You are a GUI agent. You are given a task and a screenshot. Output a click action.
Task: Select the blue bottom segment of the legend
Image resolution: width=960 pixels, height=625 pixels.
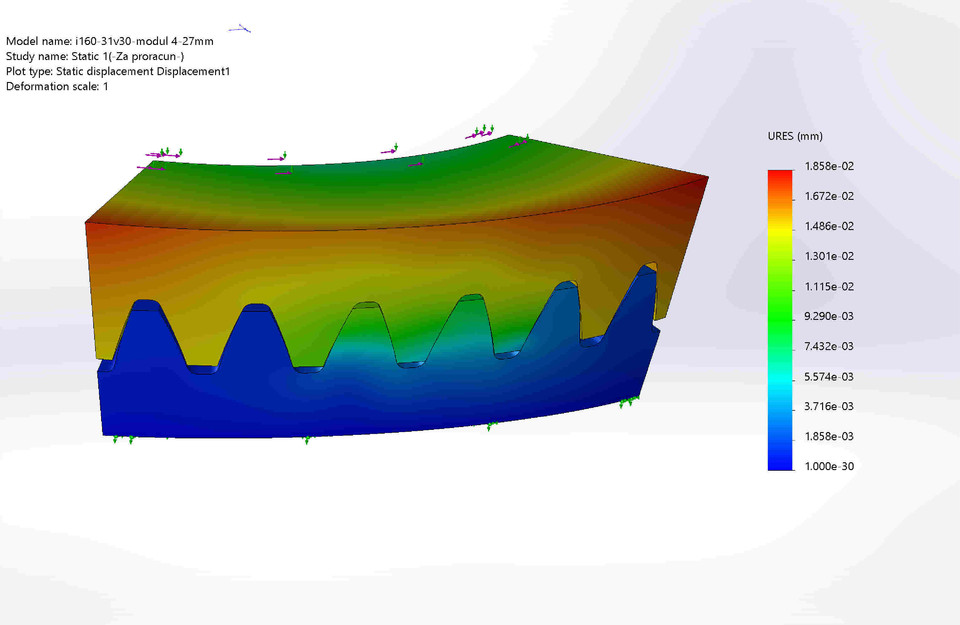coord(778,458)
